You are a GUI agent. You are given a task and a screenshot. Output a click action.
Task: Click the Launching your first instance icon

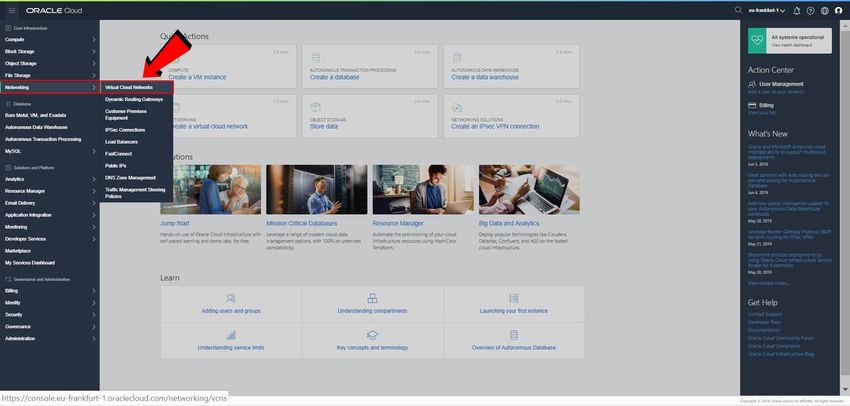coord(513,298)
